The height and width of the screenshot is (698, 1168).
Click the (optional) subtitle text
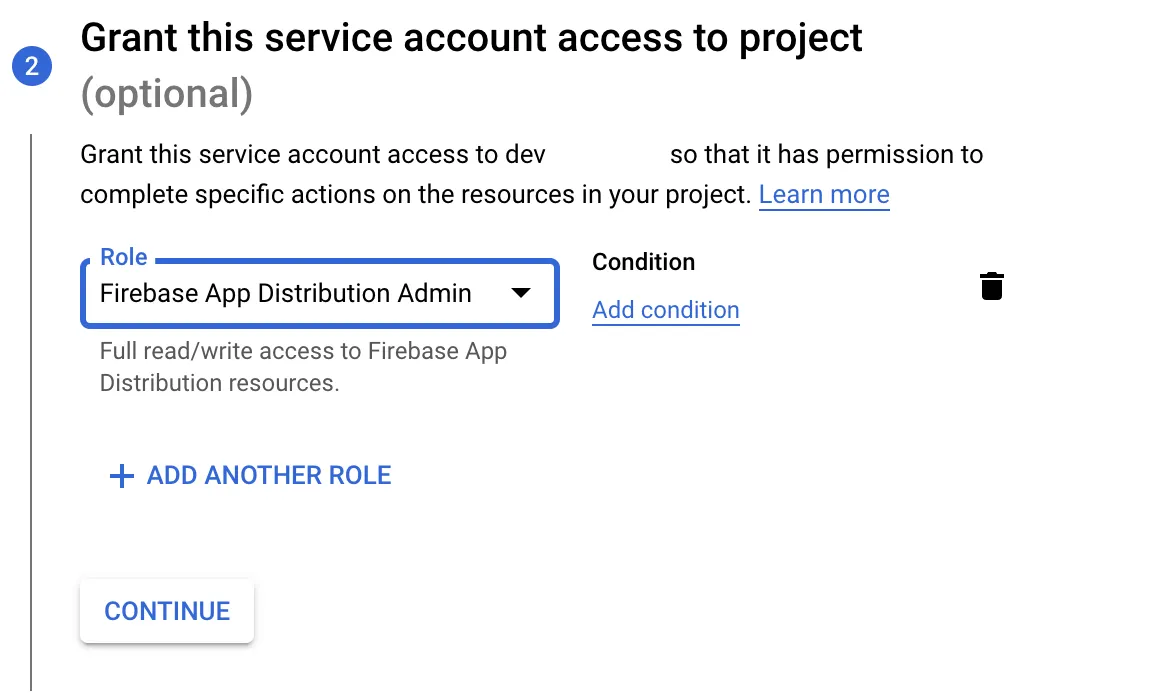167,94
